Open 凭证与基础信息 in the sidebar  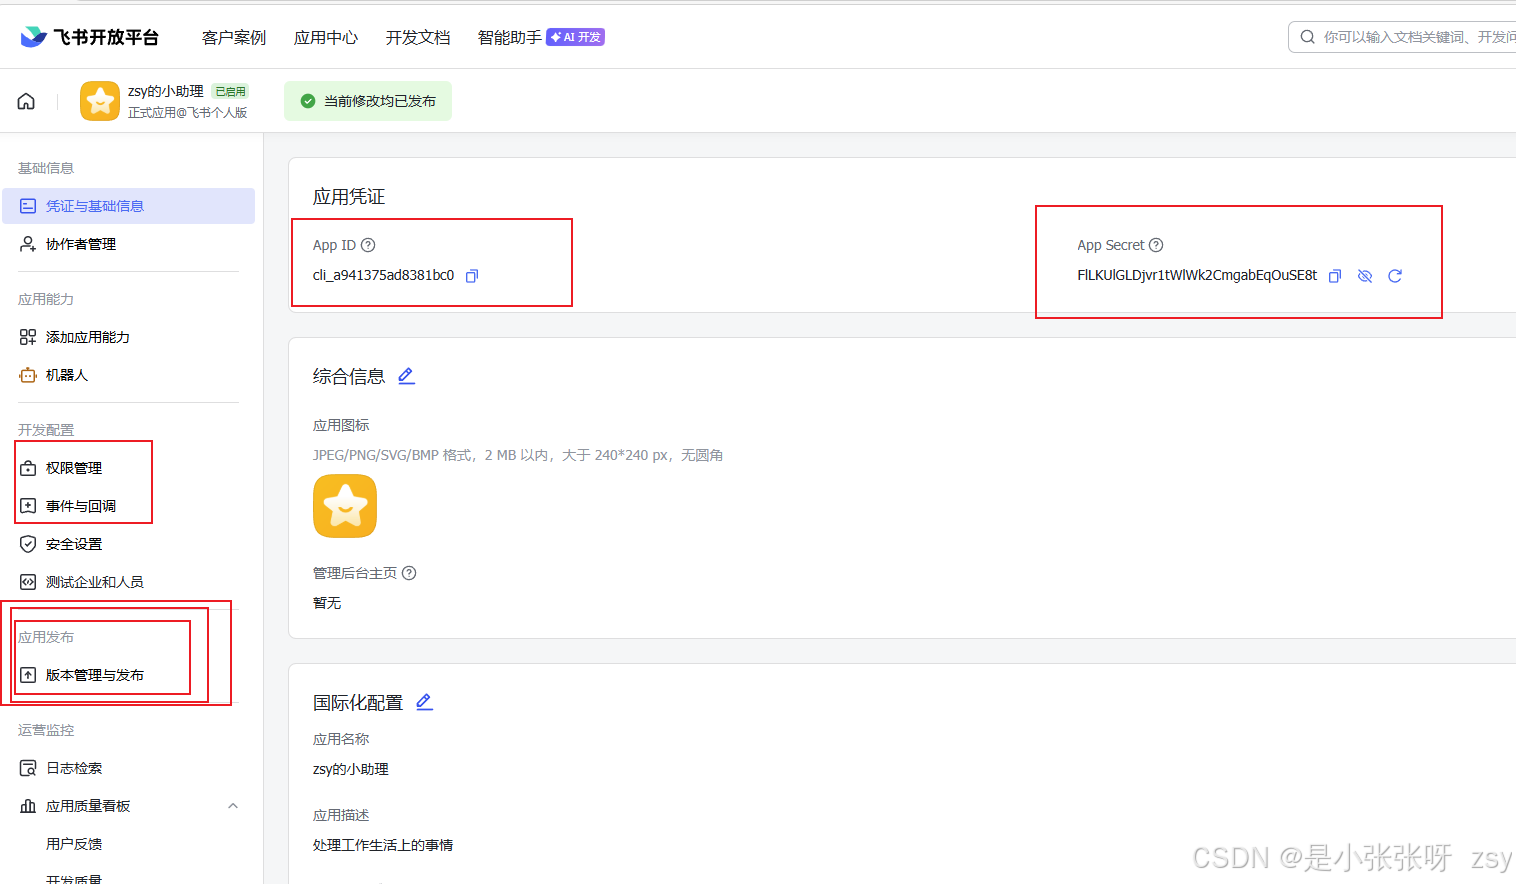coord(128,206)
